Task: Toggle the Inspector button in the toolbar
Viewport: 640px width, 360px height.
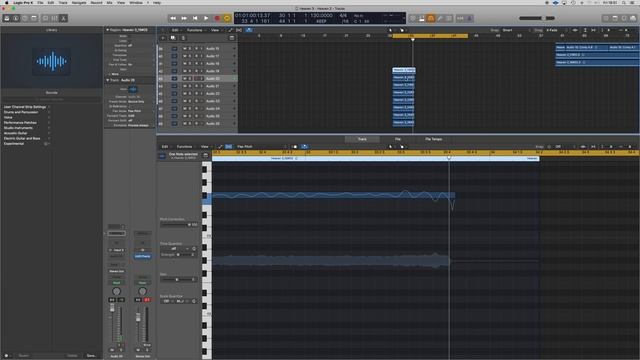Action: point(16,18)
